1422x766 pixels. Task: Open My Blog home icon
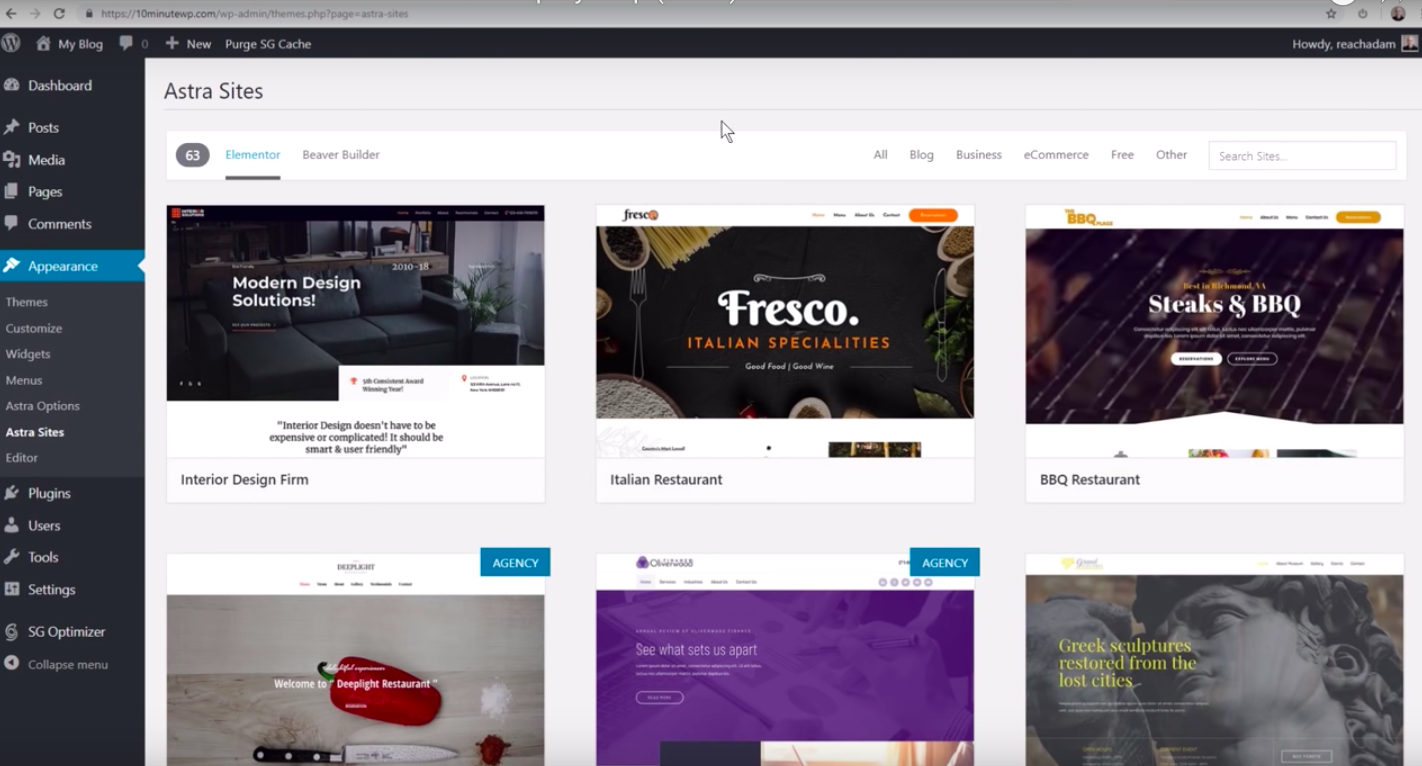pos(43,44)
